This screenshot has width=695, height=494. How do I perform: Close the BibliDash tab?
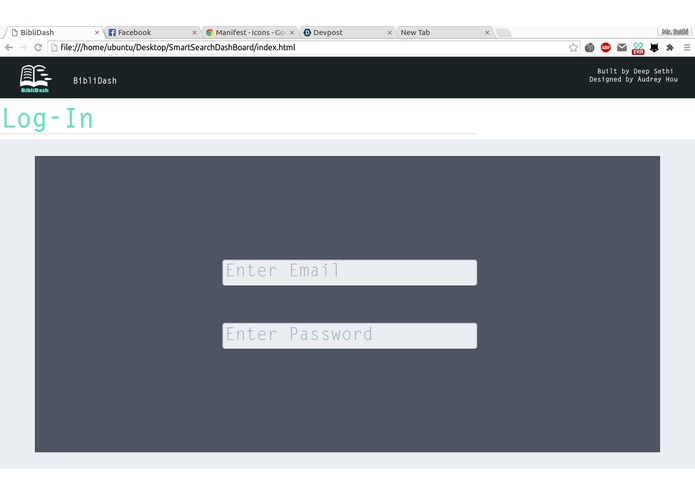click(97, 33)
